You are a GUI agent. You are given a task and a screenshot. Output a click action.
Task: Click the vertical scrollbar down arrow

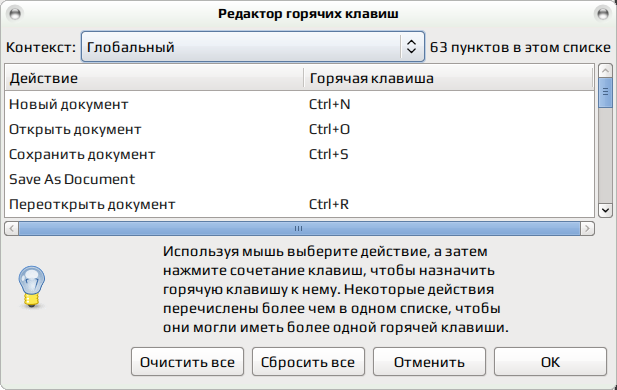[x=605, y=210]
